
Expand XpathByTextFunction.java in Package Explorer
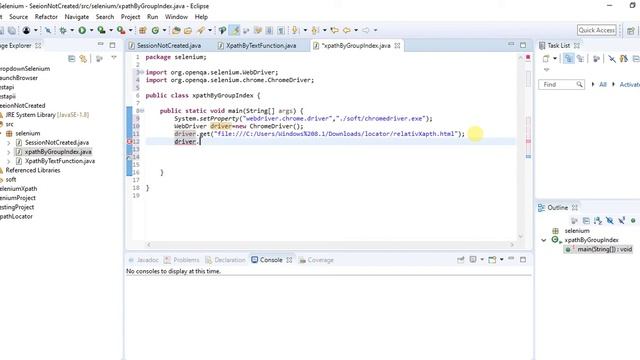tap(9, 161)
